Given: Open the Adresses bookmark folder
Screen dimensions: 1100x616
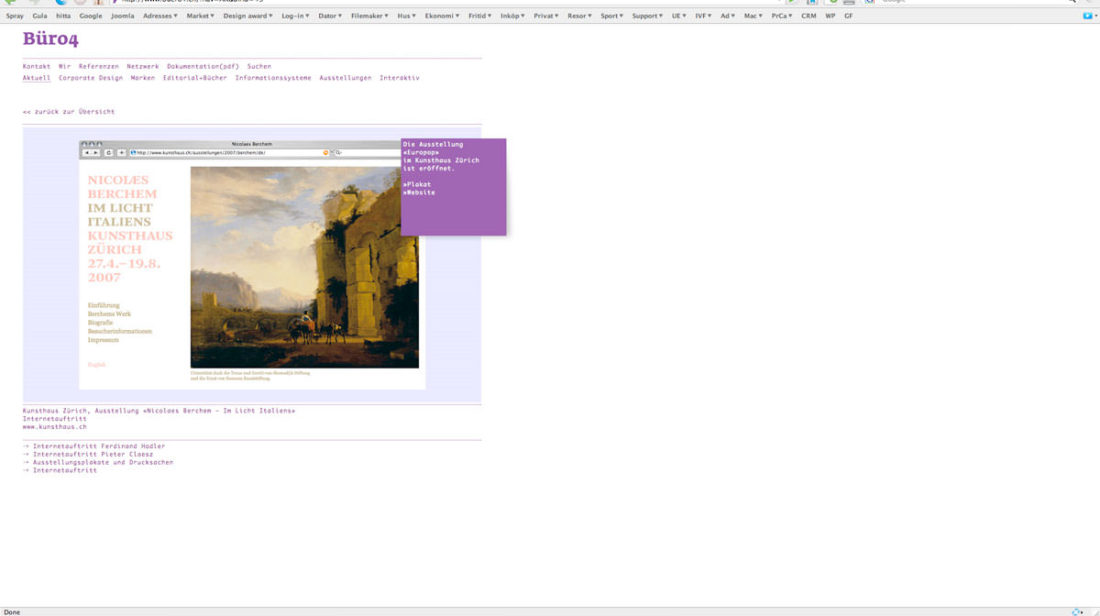Looking at the screenshot, I should click(x=160, y=15).
